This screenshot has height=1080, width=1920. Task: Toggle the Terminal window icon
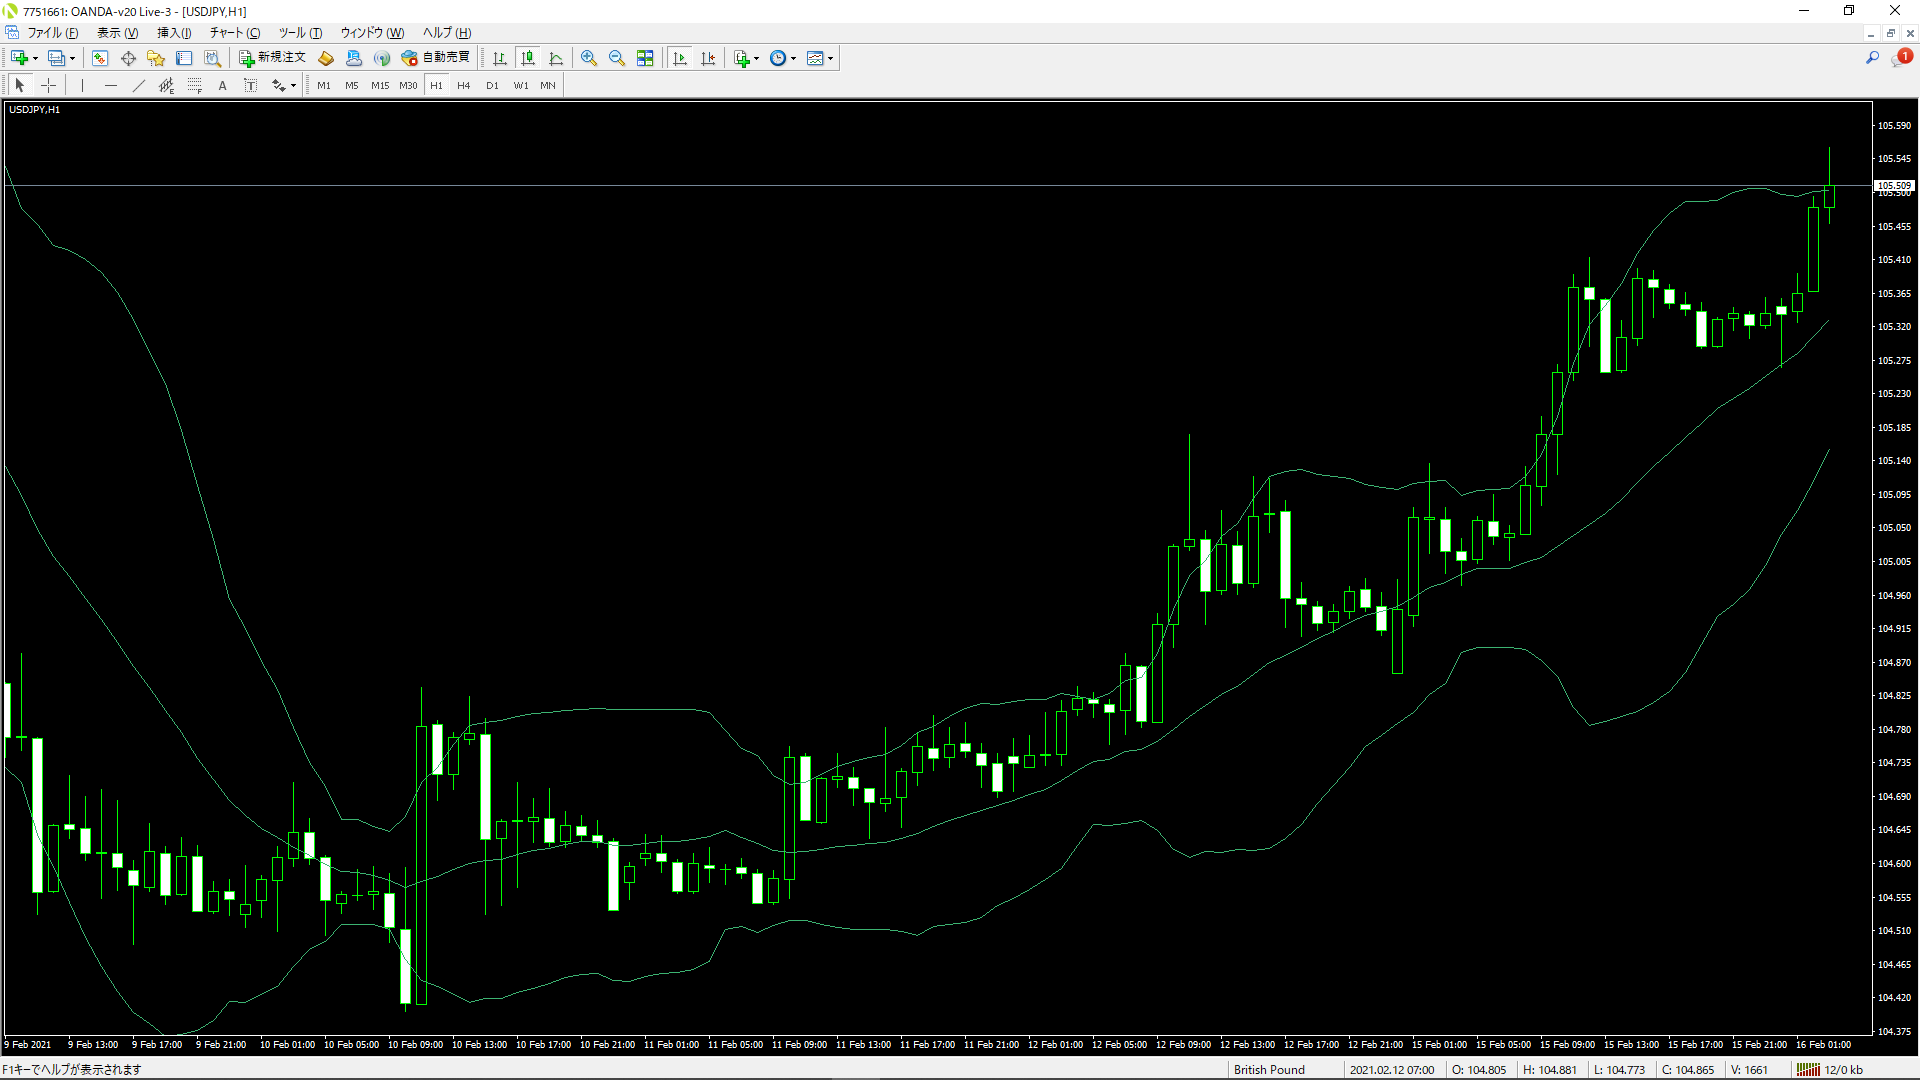pos(184,58)
